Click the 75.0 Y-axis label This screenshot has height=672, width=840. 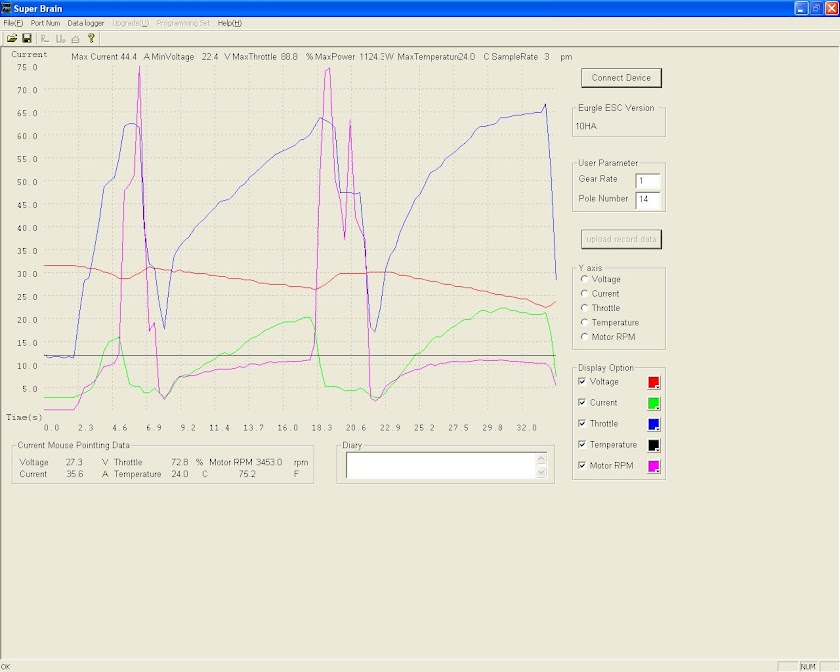coord(27,67)
